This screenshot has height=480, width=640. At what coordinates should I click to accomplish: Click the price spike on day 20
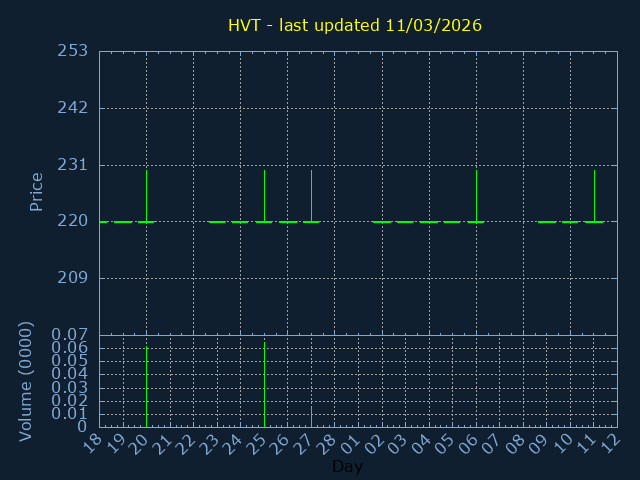tap(146, 195)
